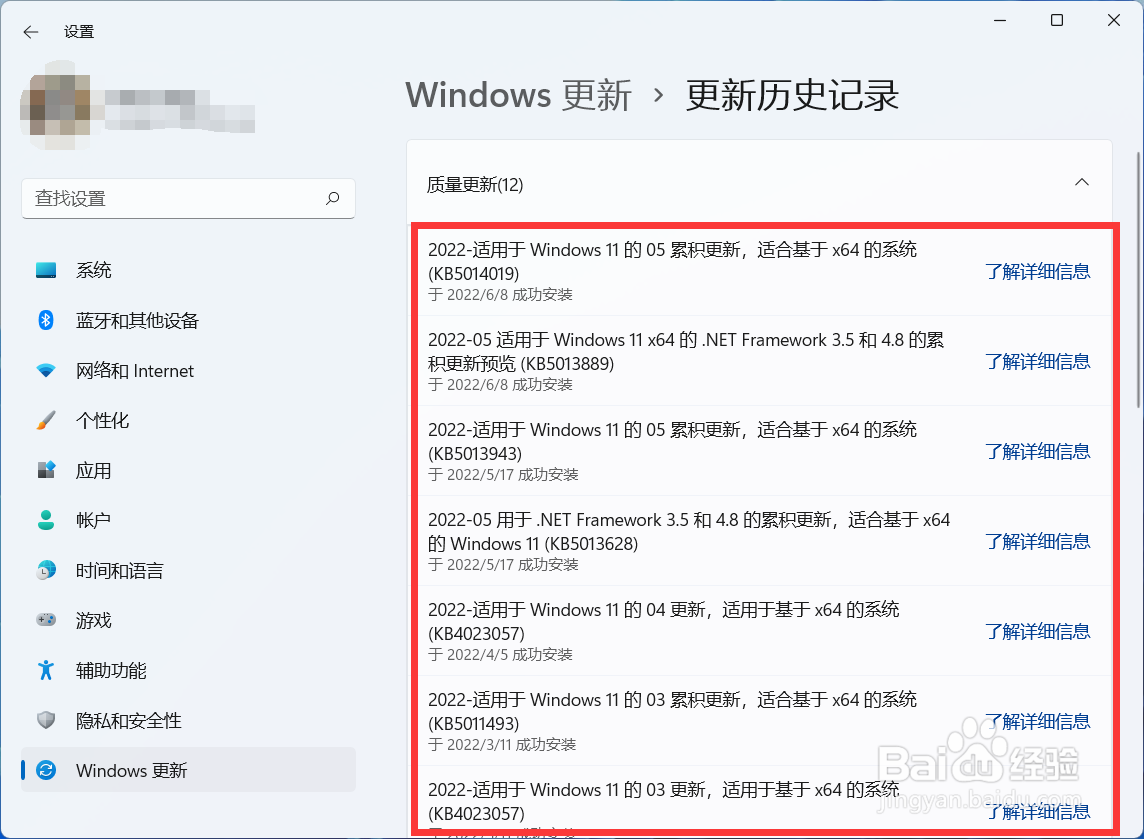1144x839 pixels.
Task: Open 系统 settings
Action: pos(188,271)
